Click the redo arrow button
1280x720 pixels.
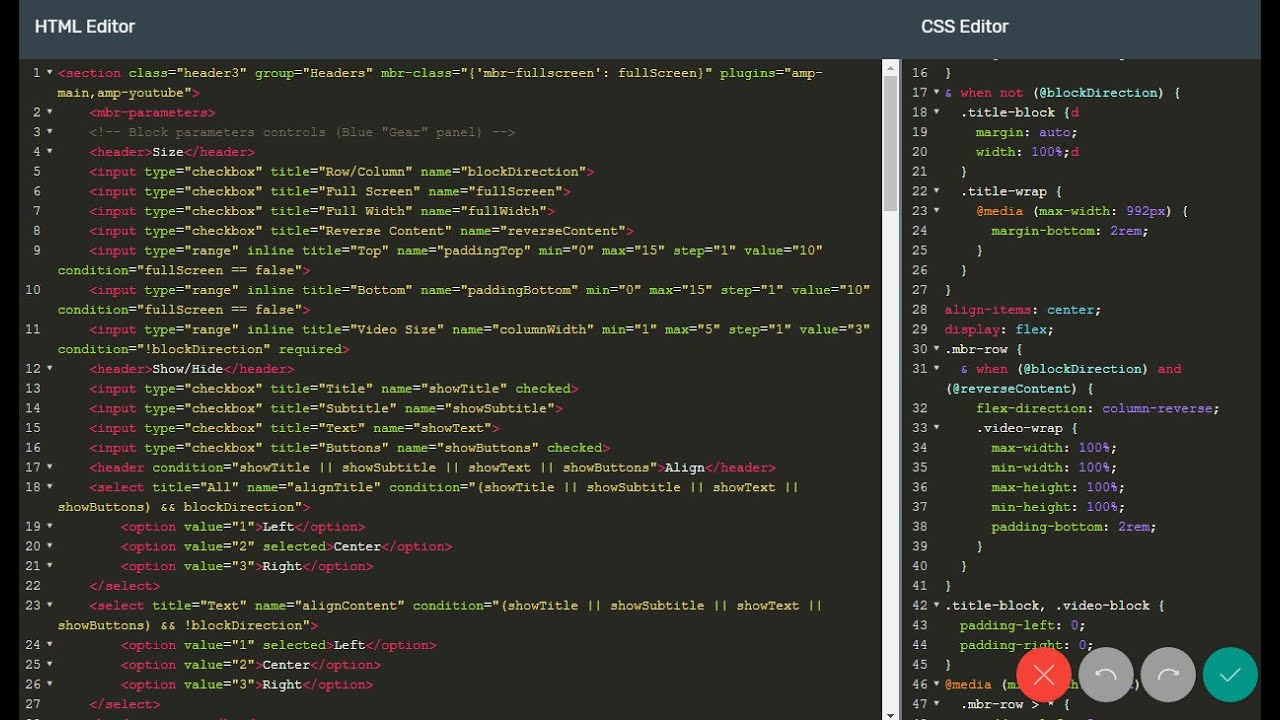1167,675
